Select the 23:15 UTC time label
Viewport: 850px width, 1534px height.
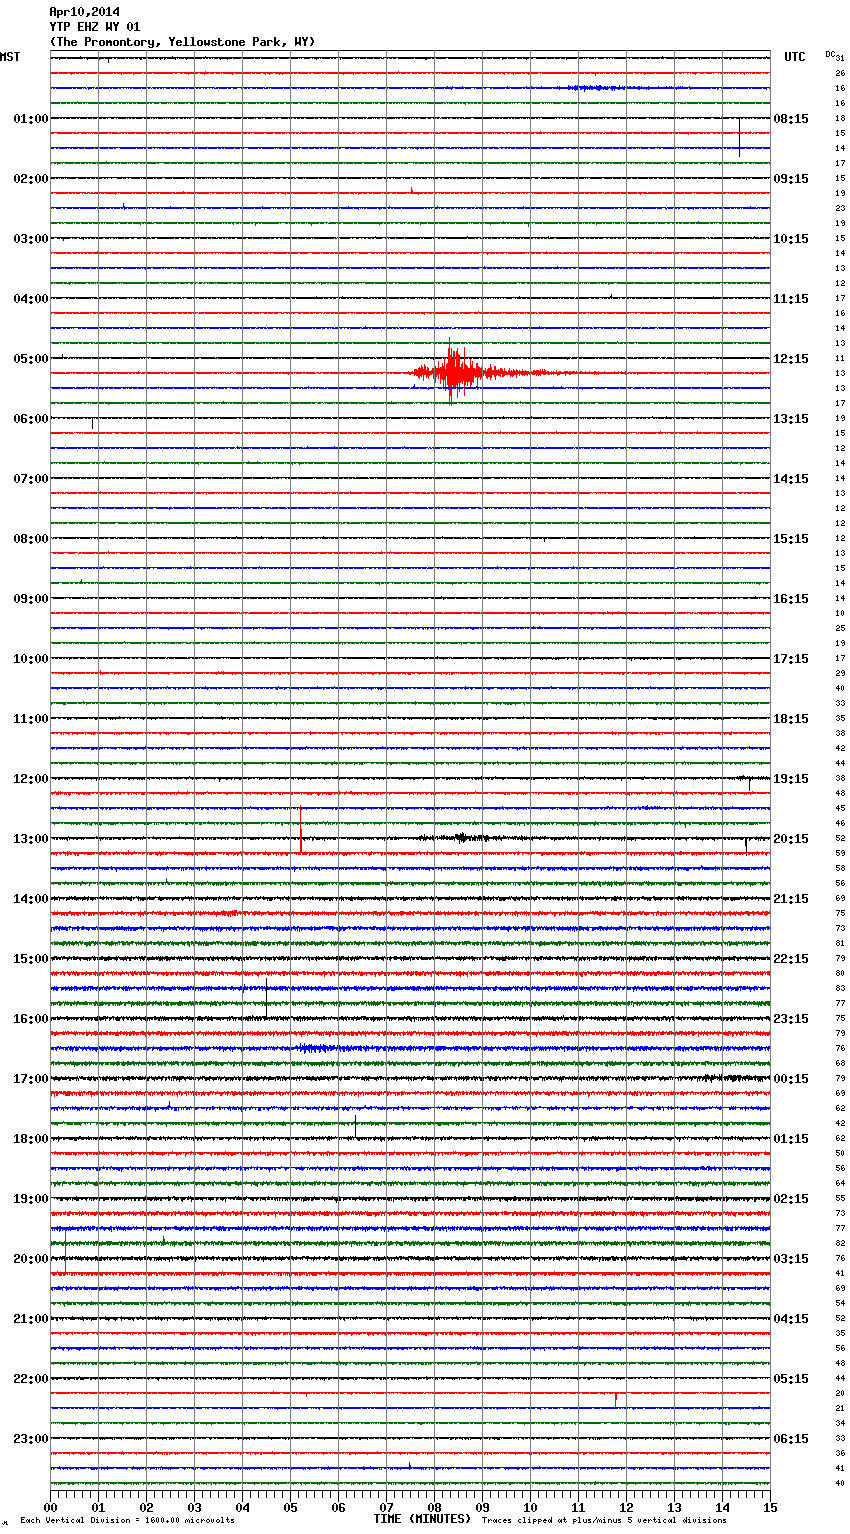click(x=791, y=1019)
